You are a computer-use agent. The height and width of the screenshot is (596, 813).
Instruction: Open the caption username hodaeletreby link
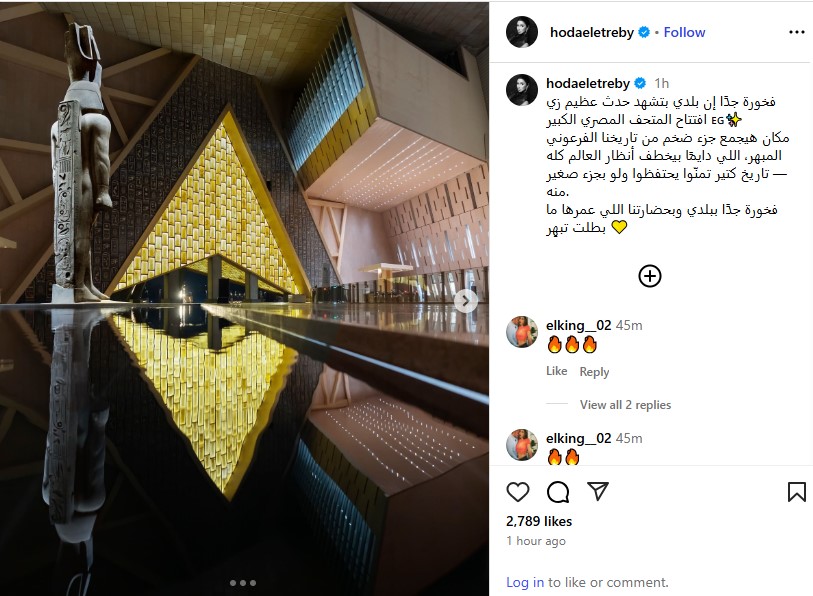pos(588,83)
